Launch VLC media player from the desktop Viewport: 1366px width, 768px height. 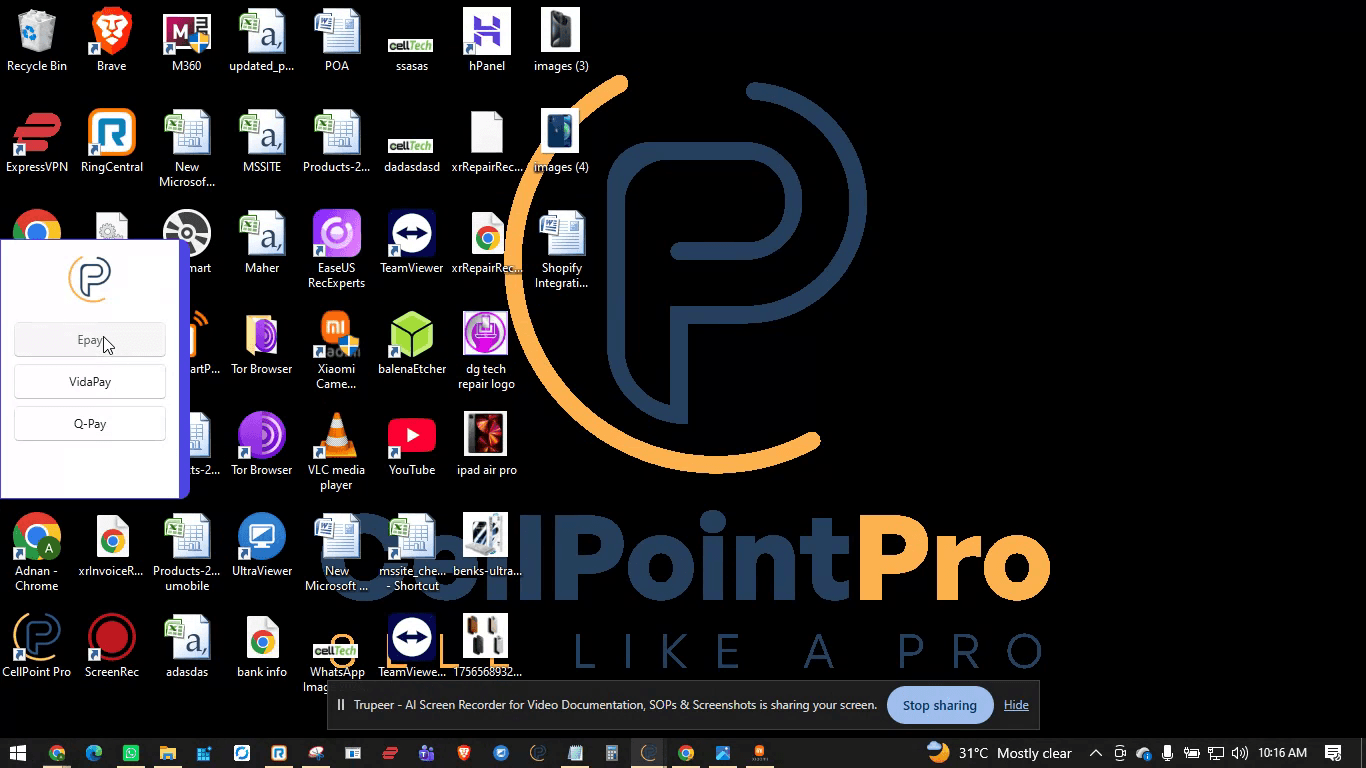coord(337,452)
